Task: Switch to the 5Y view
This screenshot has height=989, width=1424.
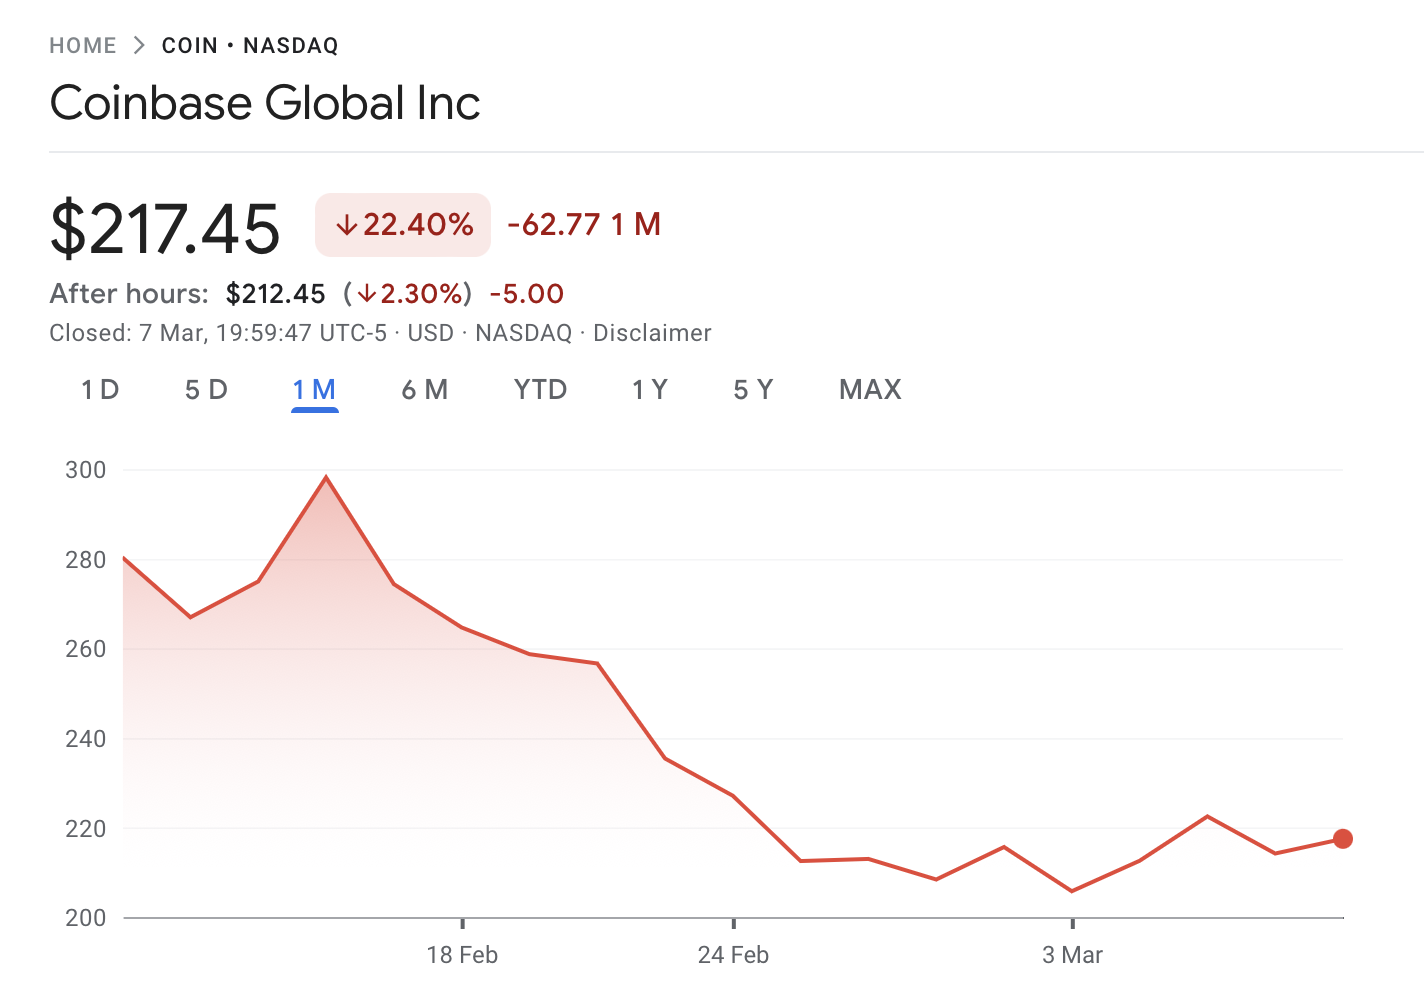Action: 753,390
